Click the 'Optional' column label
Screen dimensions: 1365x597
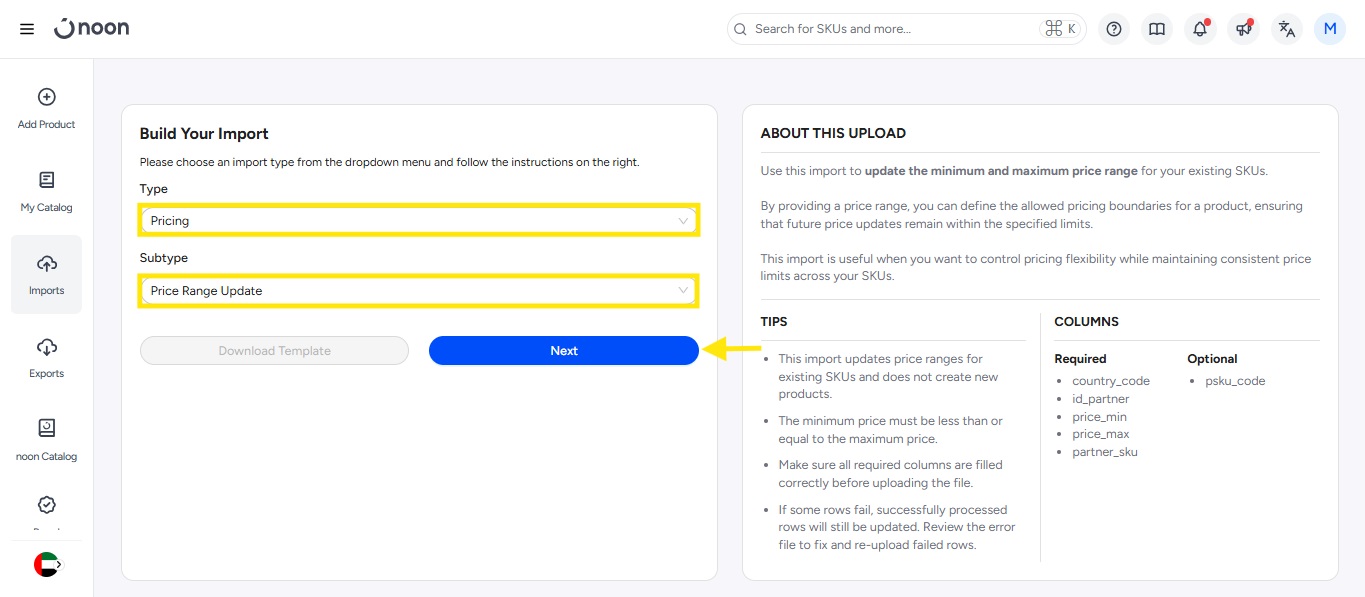point(1212,359)
